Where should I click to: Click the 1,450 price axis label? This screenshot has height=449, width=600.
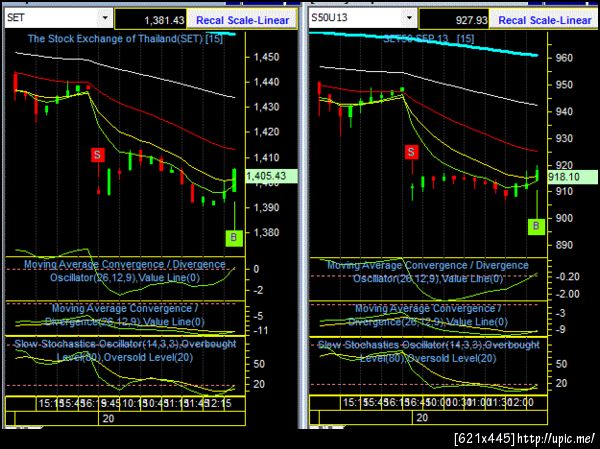coord(266,57)
